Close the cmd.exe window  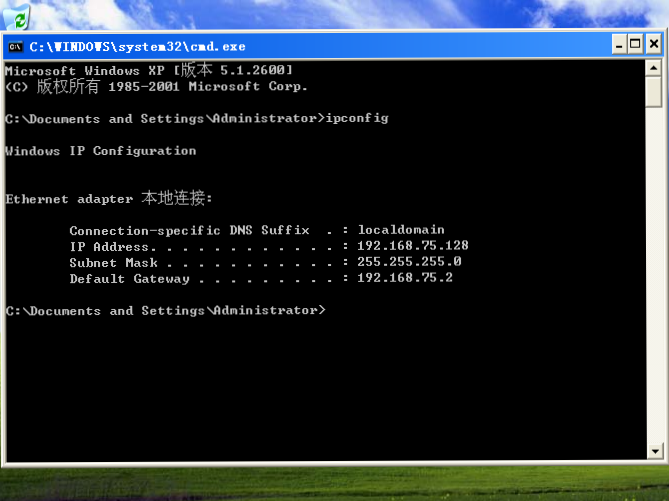click(654, 44)
